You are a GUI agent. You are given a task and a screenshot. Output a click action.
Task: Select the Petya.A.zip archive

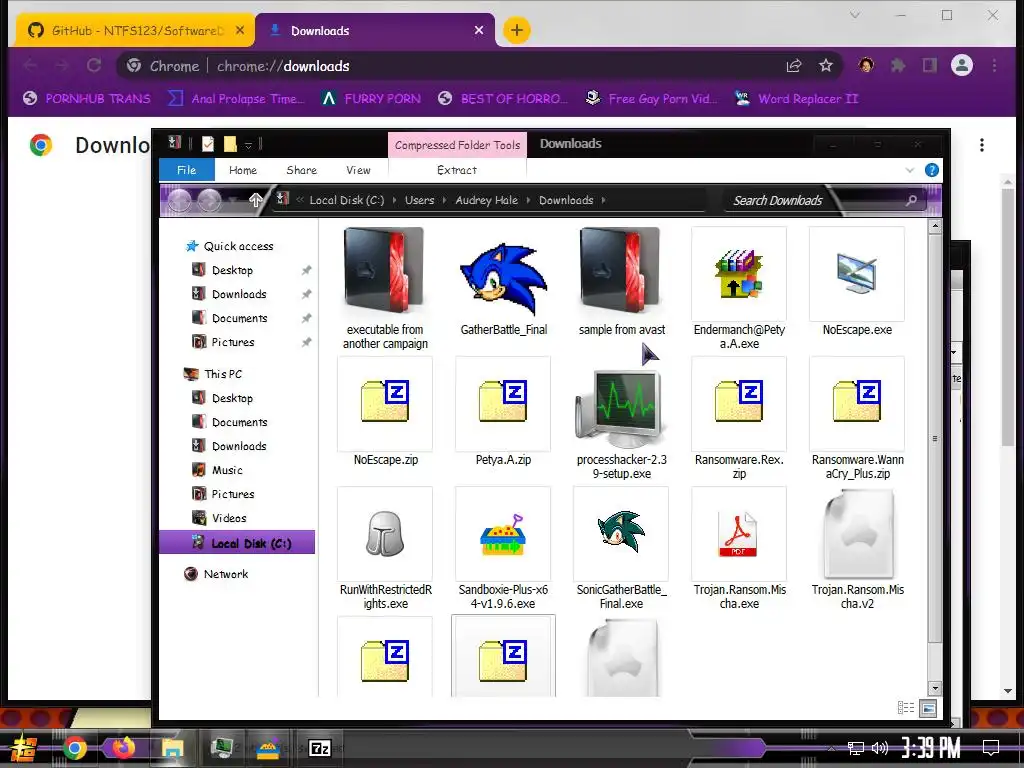[503, 411]
